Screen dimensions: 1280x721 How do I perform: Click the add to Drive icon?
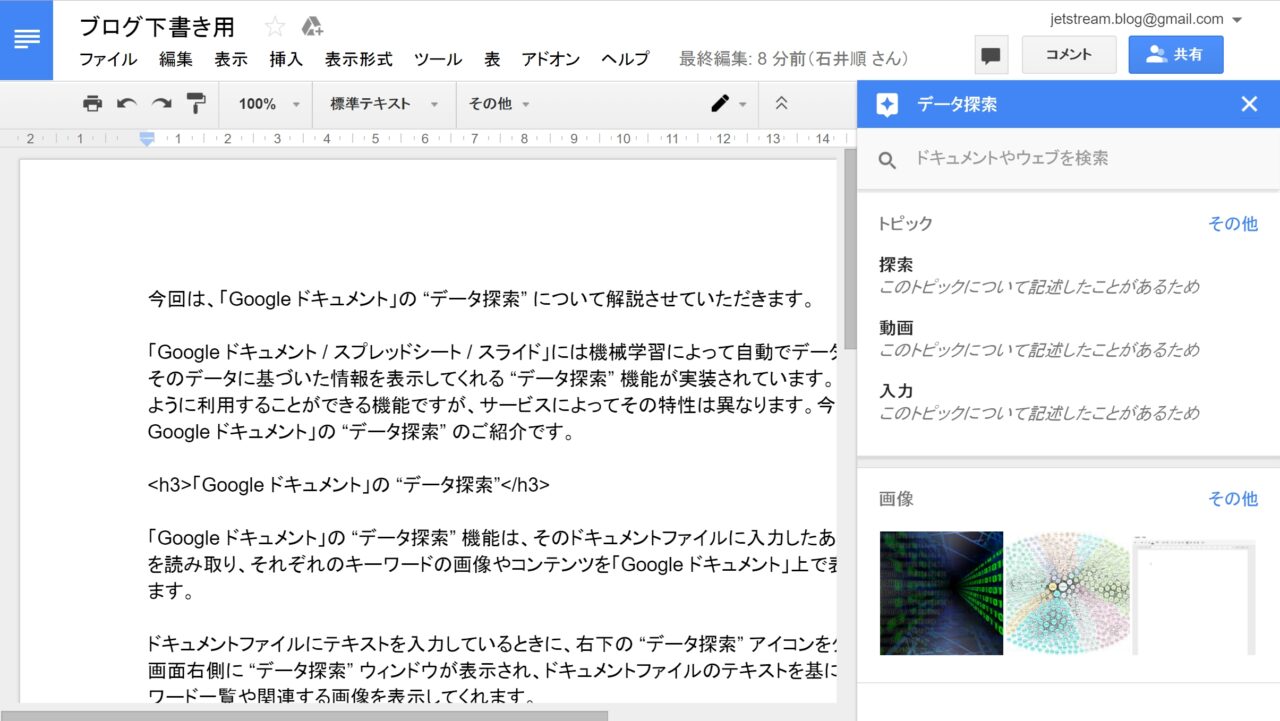click(312, 27)
